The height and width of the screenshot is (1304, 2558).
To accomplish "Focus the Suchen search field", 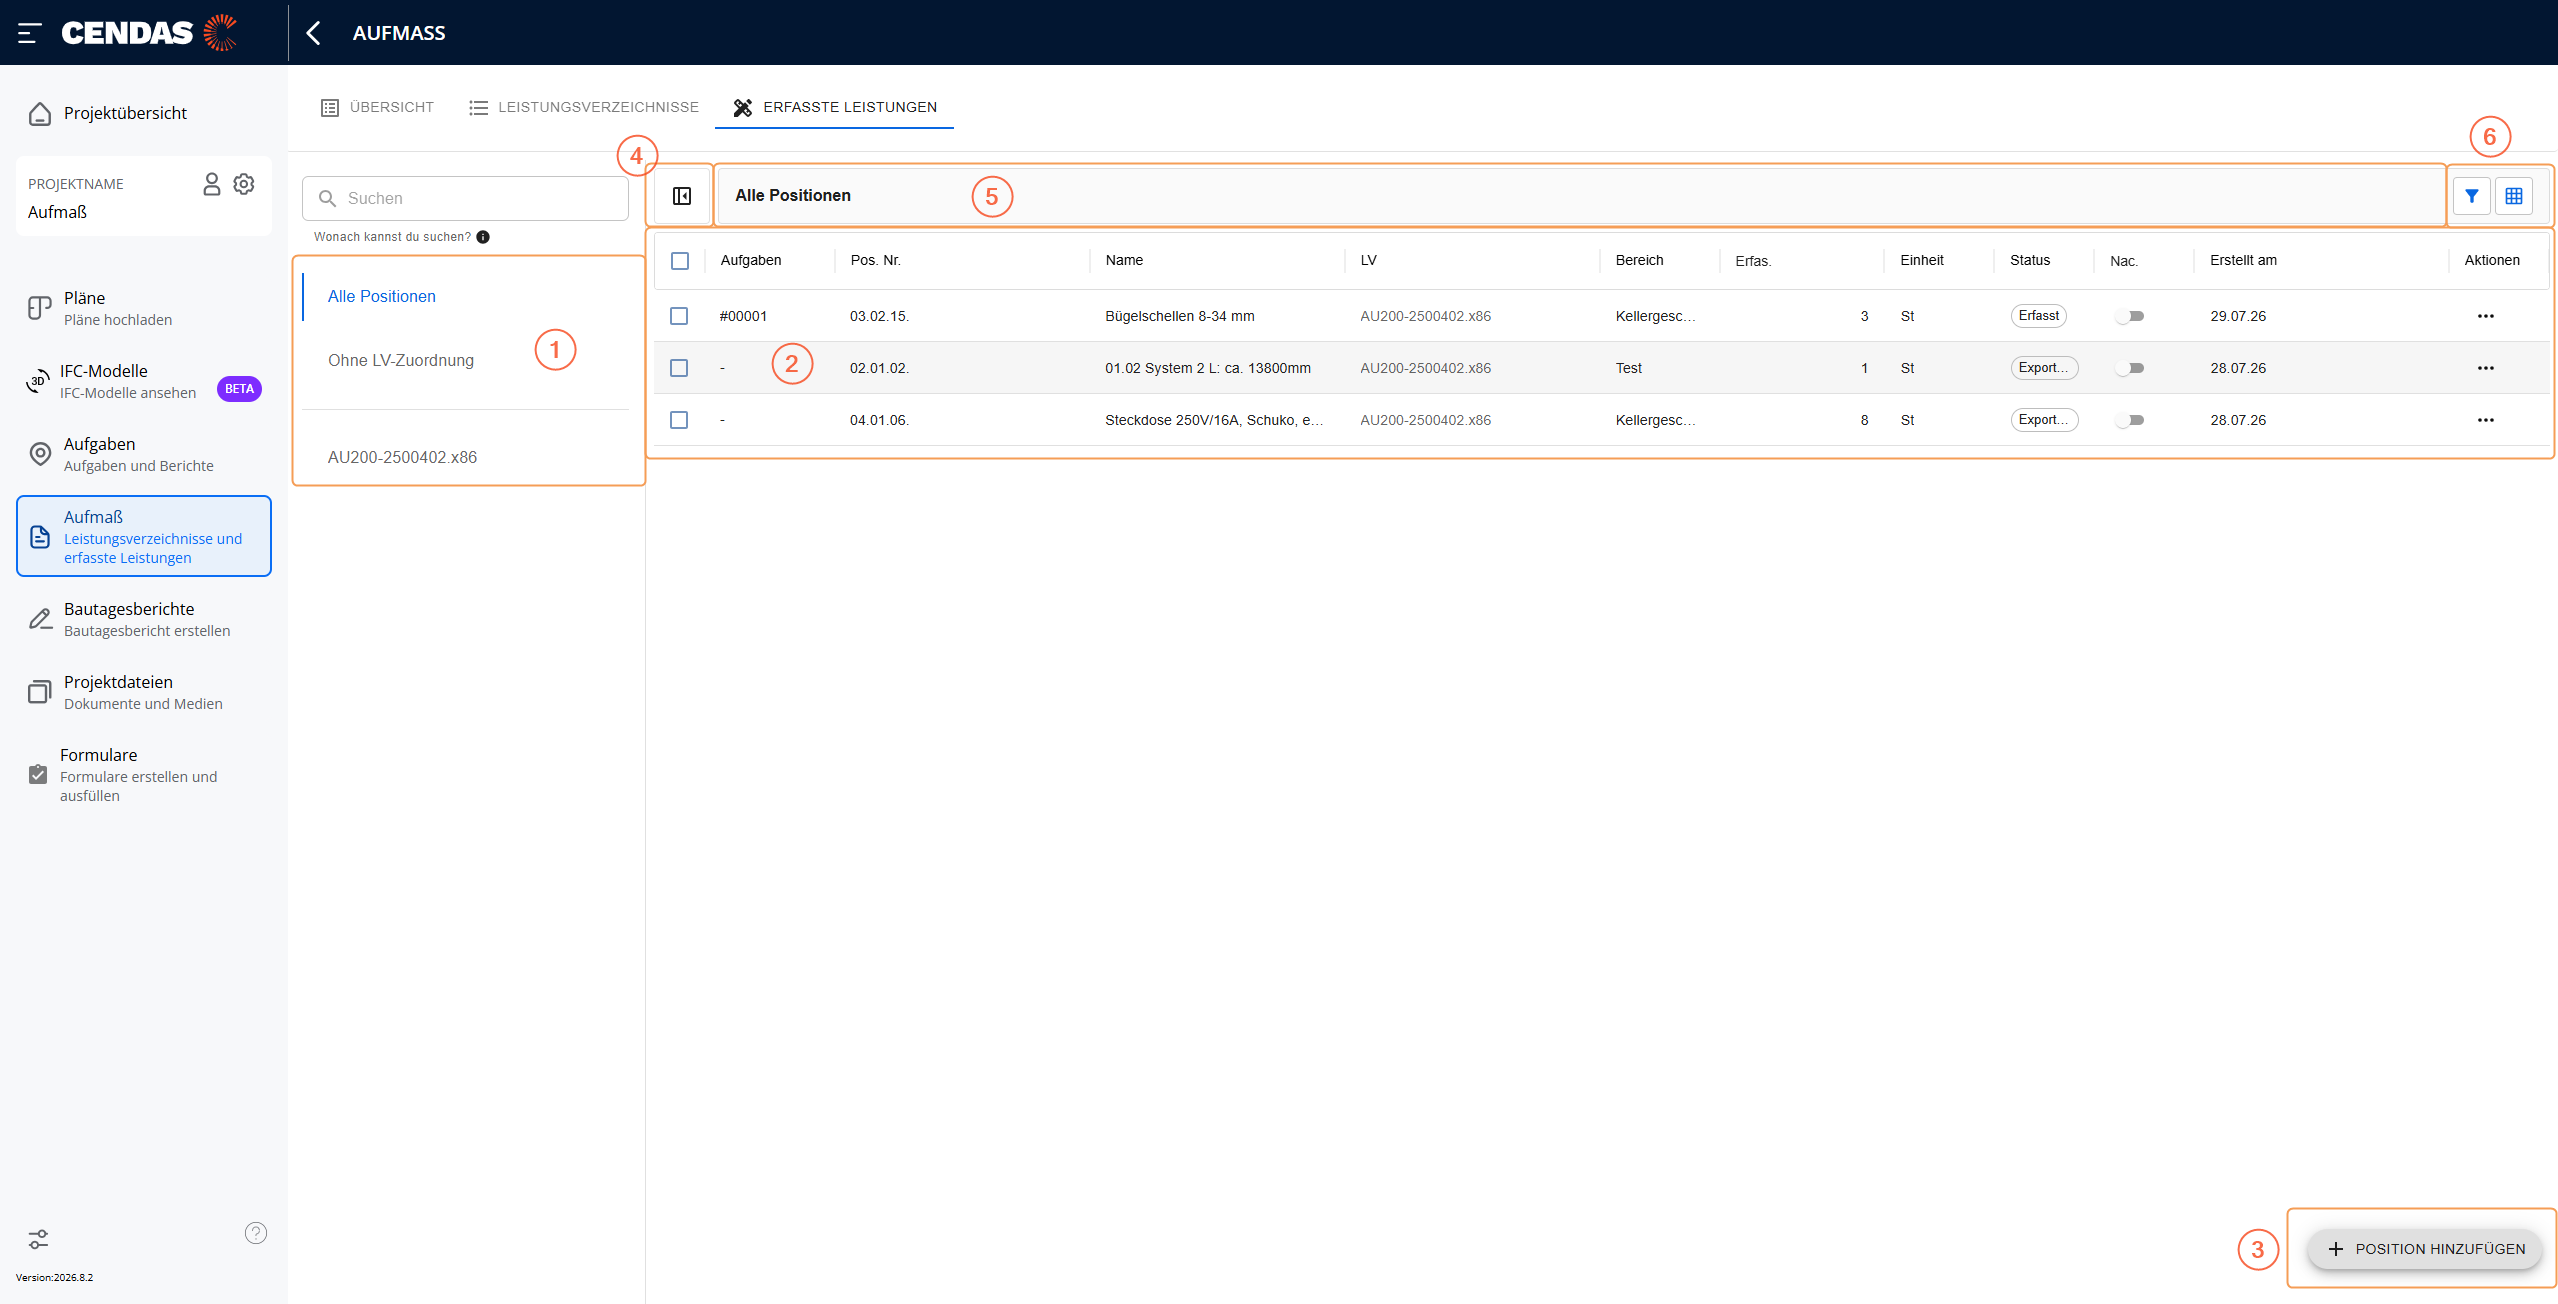I will click(x=466, y=199).
